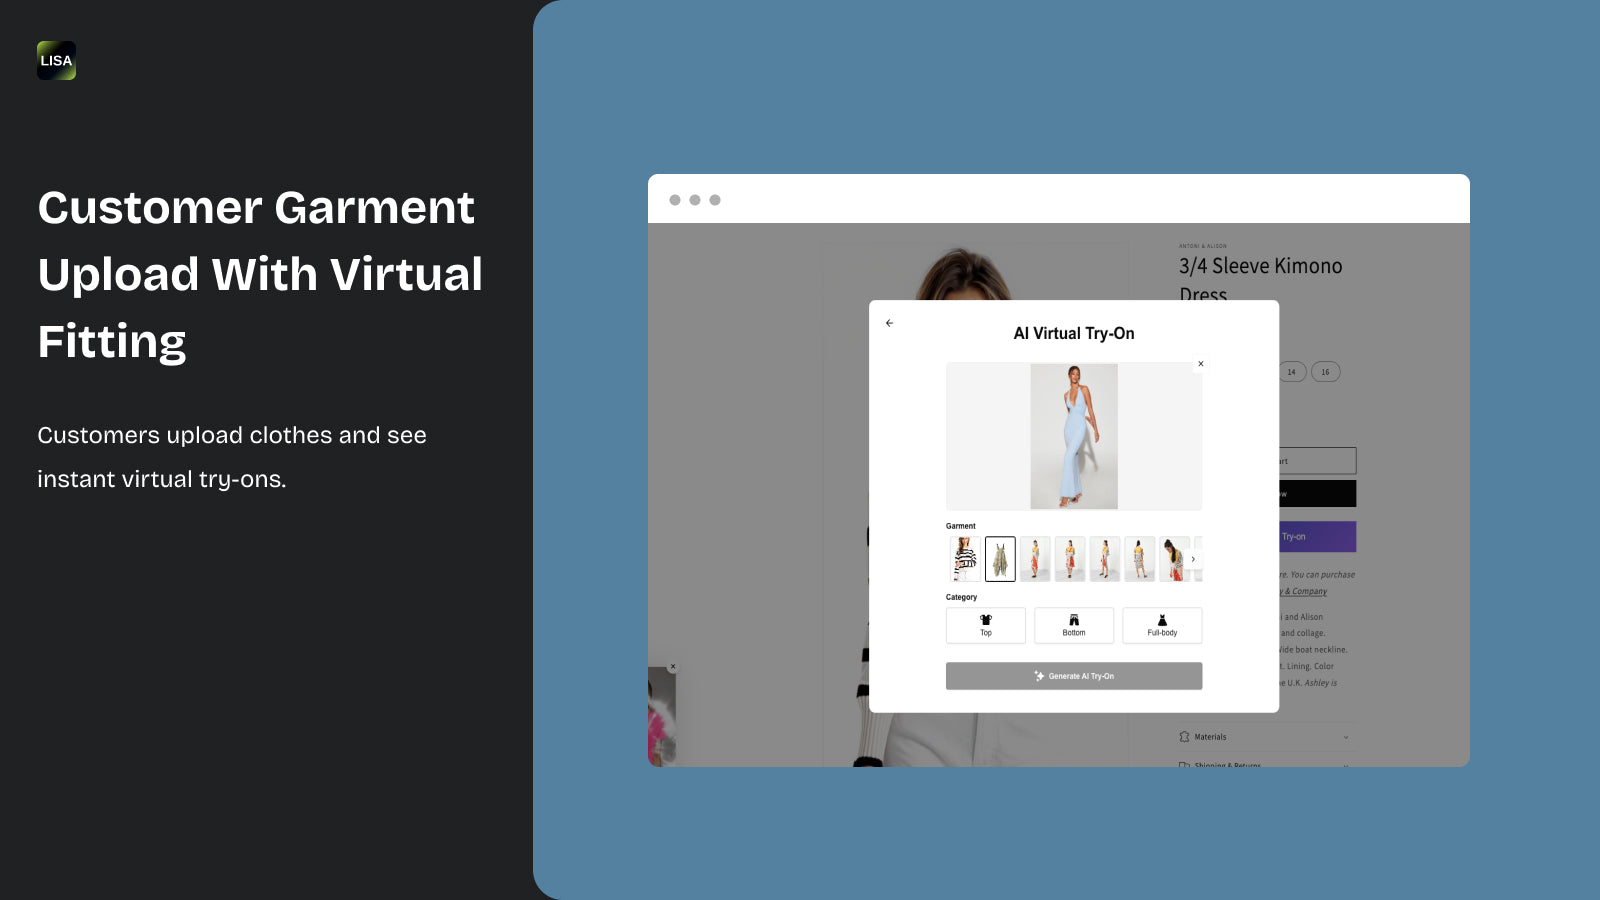This screenshot has width=1600, height=900.
Task: Select the yellow top garment option
Action: [1035, 558]
